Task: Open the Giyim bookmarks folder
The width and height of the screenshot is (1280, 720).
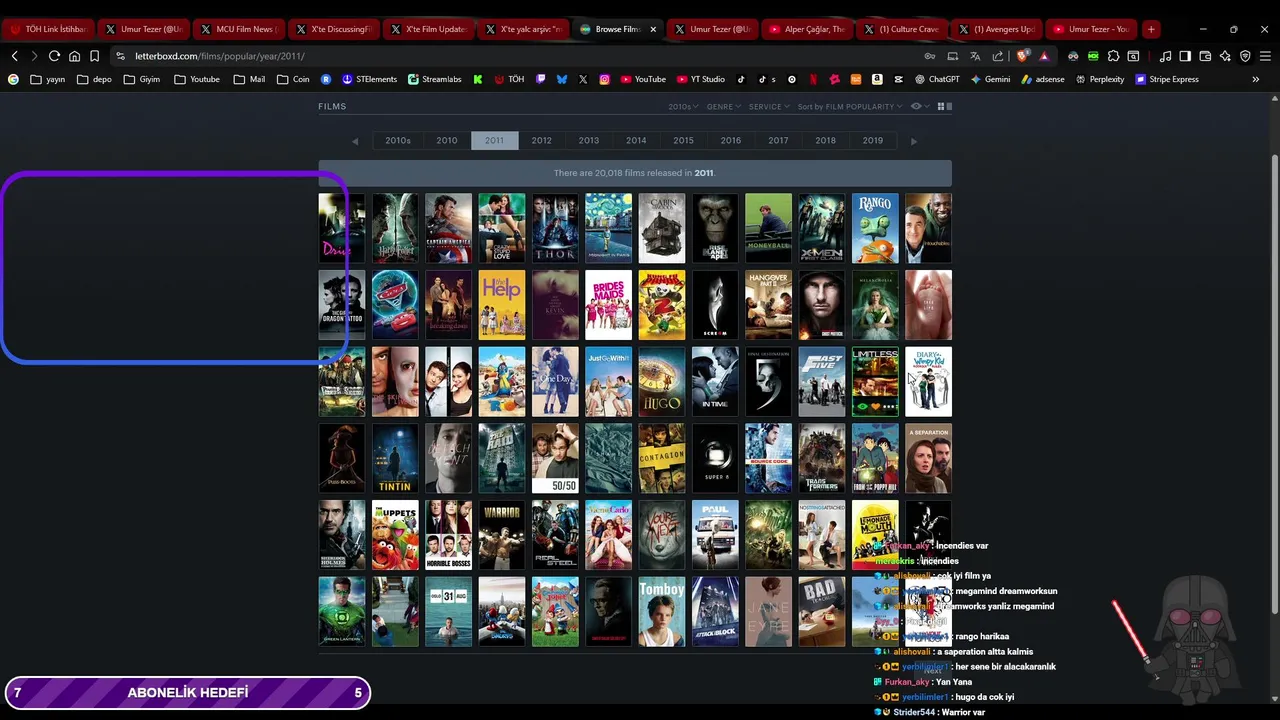Action: [x=141, y=79]
